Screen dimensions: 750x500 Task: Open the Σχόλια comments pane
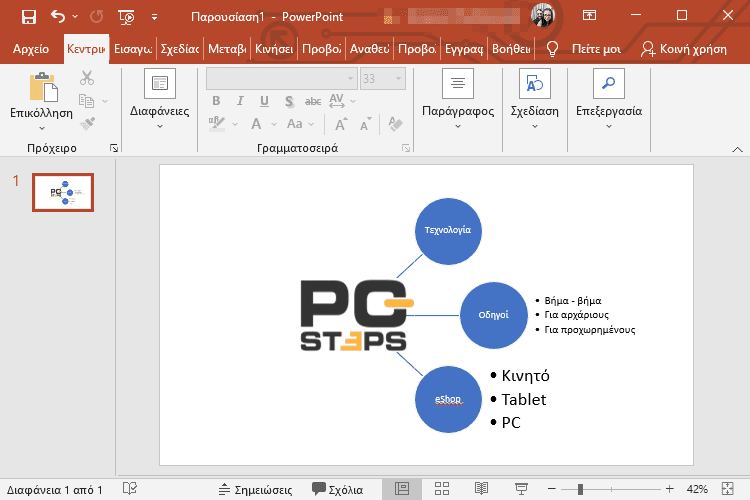click(x=337, y=489)
